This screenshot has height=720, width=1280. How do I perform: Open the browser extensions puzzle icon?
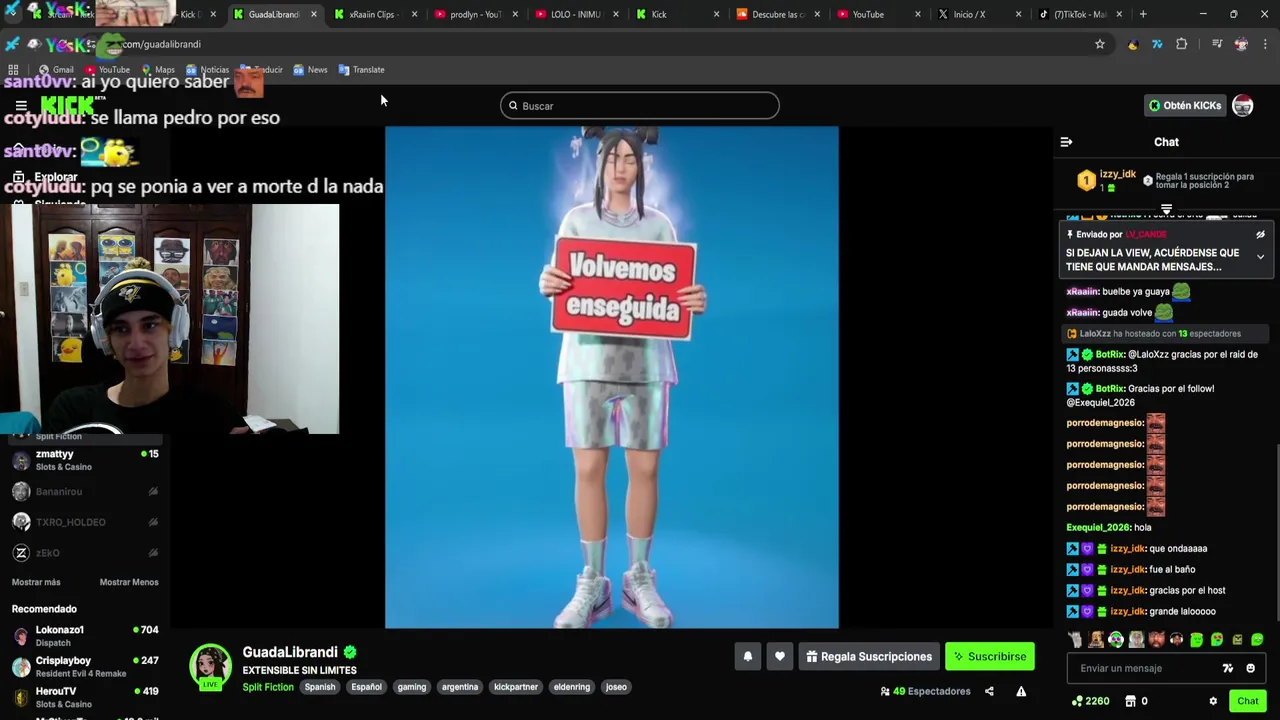(x=1182, y=44)
